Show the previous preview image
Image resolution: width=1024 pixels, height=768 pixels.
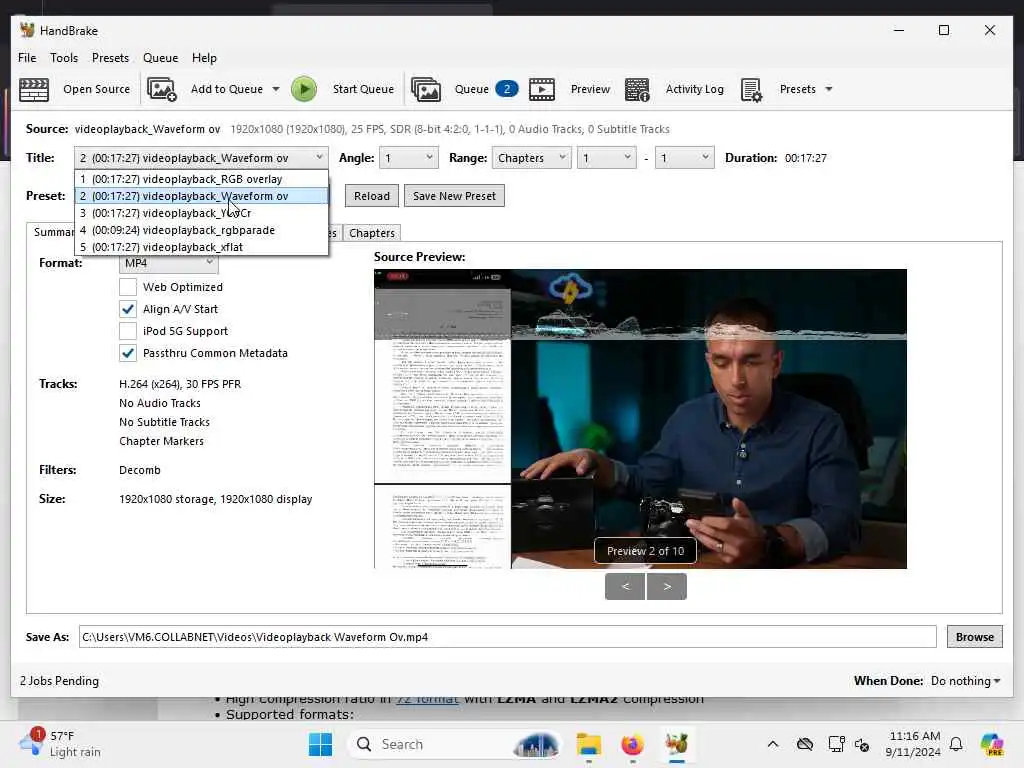click(x=625, y=586)
